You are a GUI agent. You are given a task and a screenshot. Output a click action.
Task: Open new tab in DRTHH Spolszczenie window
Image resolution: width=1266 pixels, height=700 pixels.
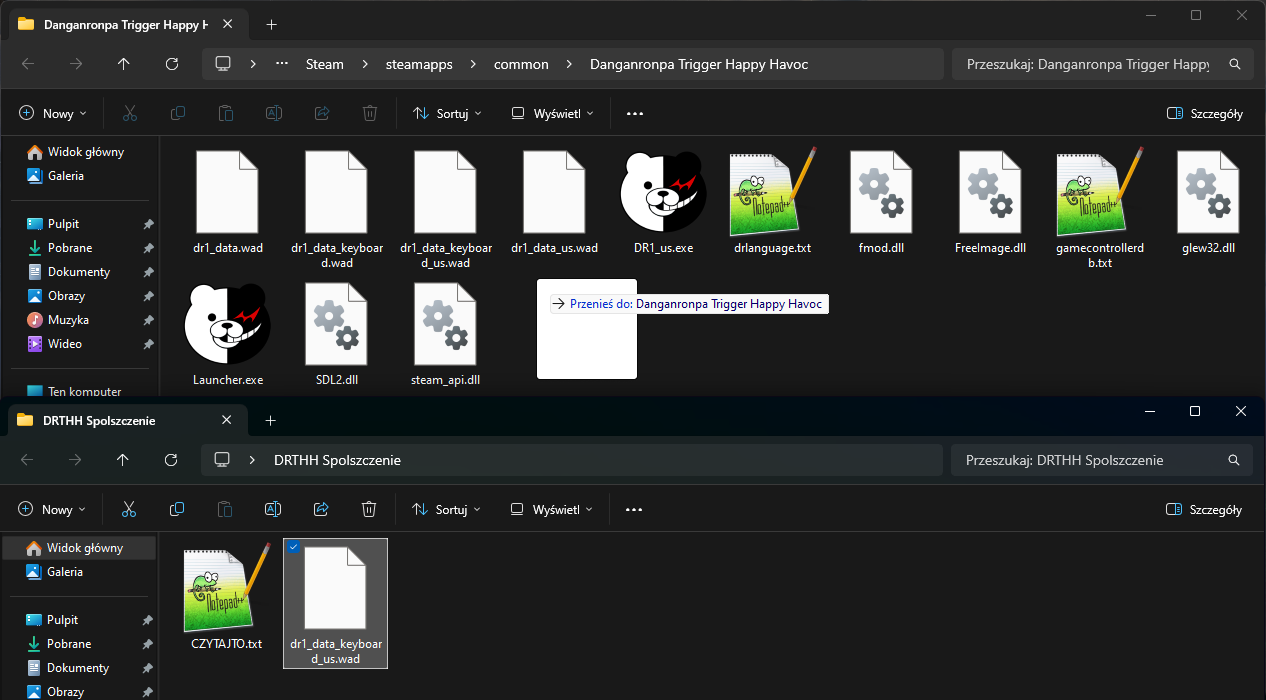(x=270, y=421)
